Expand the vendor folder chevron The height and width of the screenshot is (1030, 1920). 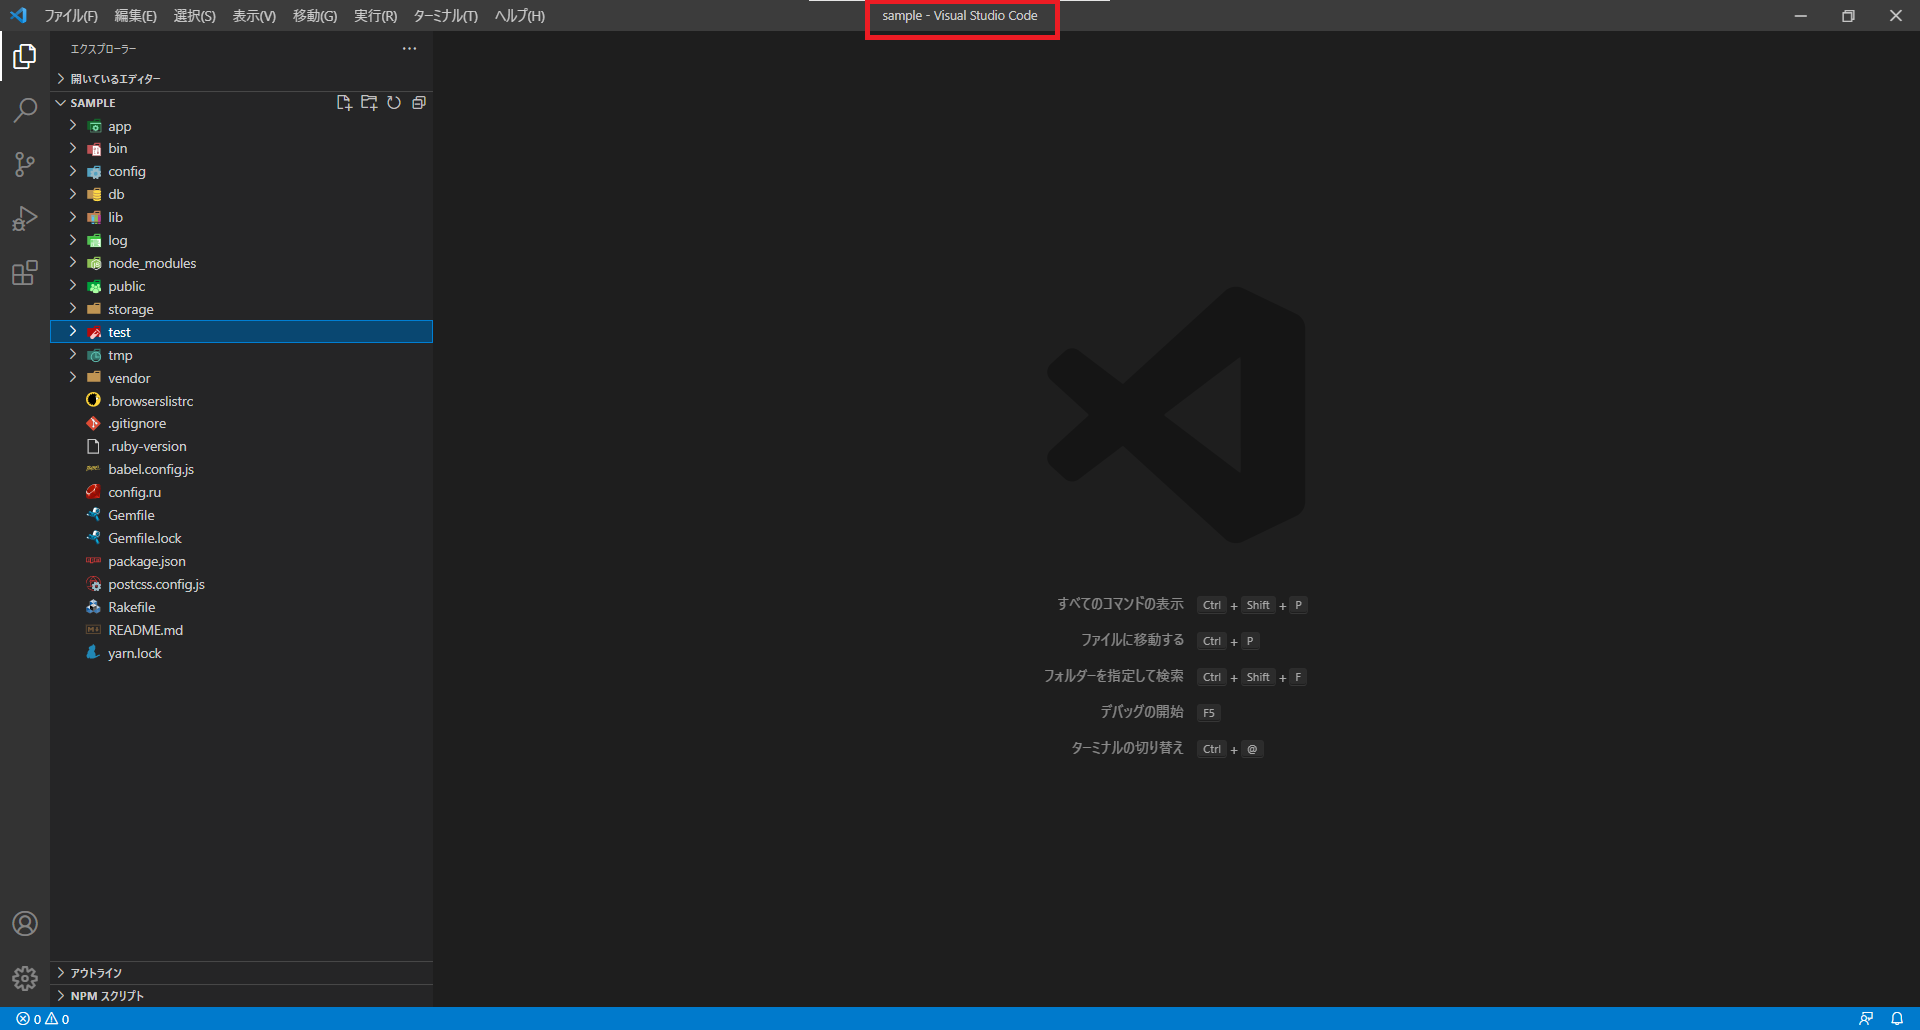(73, 377)
